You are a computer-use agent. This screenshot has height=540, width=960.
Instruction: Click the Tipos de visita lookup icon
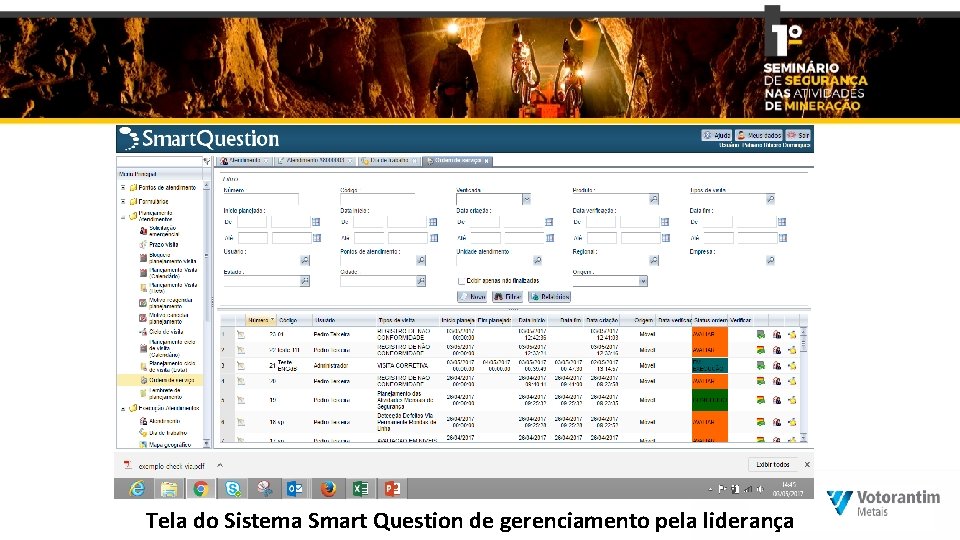point(770,199)
